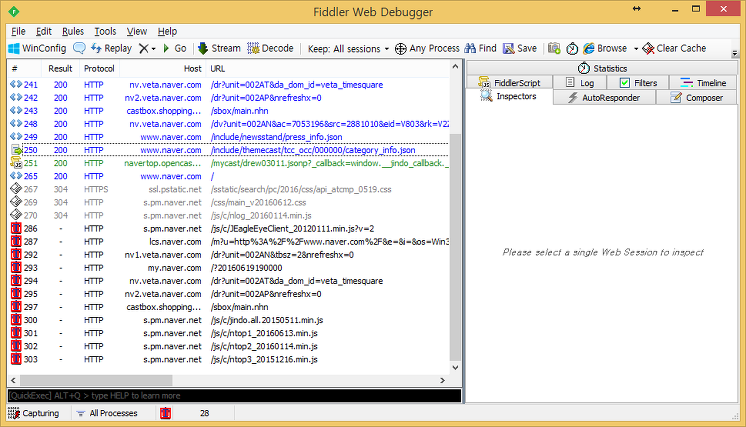Click the Go resume button

coord(175,49)
